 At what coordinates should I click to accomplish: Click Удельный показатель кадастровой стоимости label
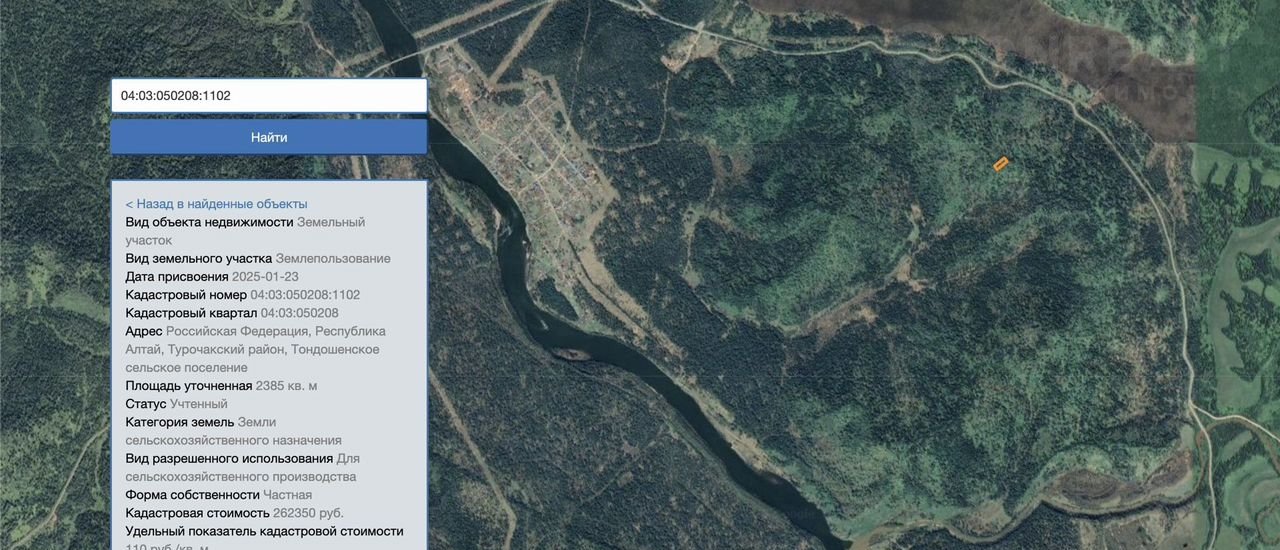[x=264, y=531]
